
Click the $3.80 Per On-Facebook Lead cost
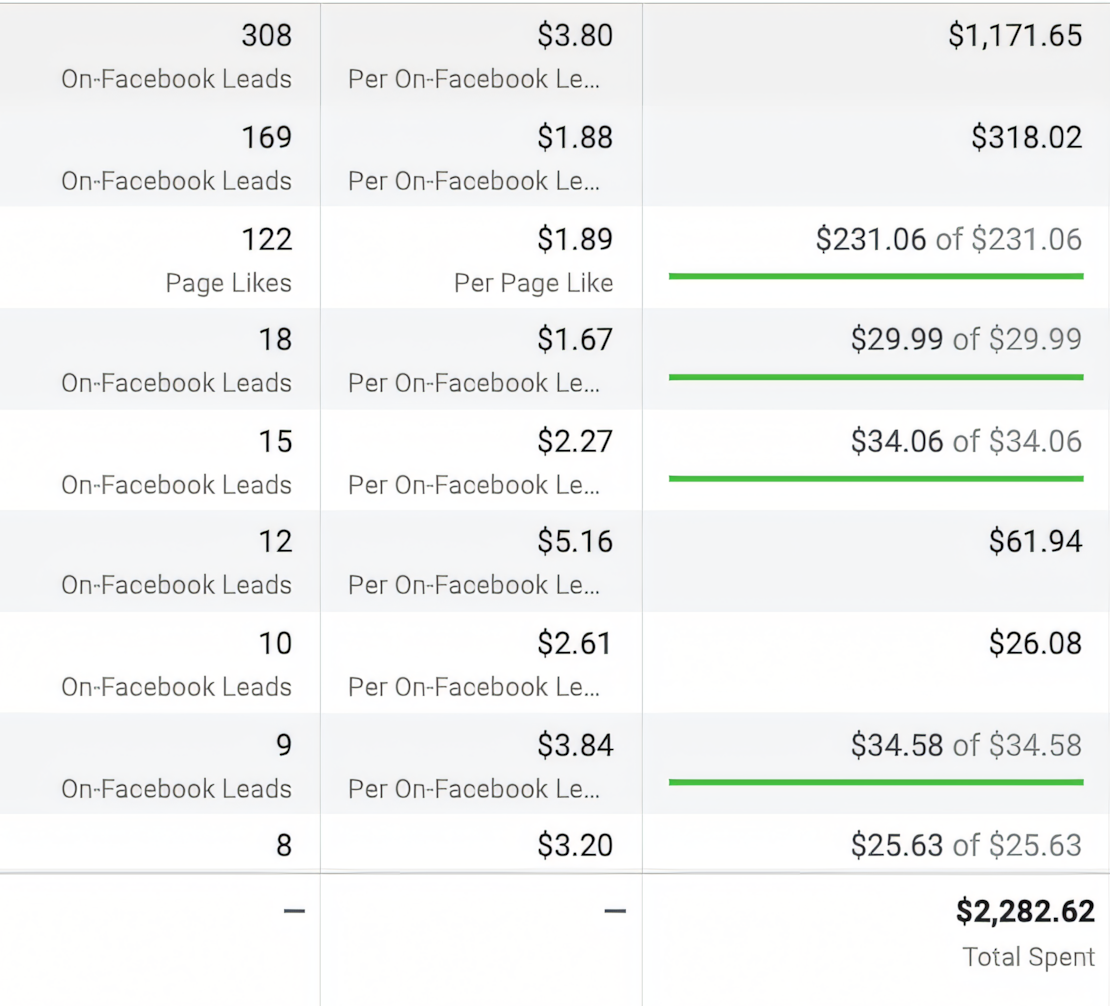[x=575, y=36]
